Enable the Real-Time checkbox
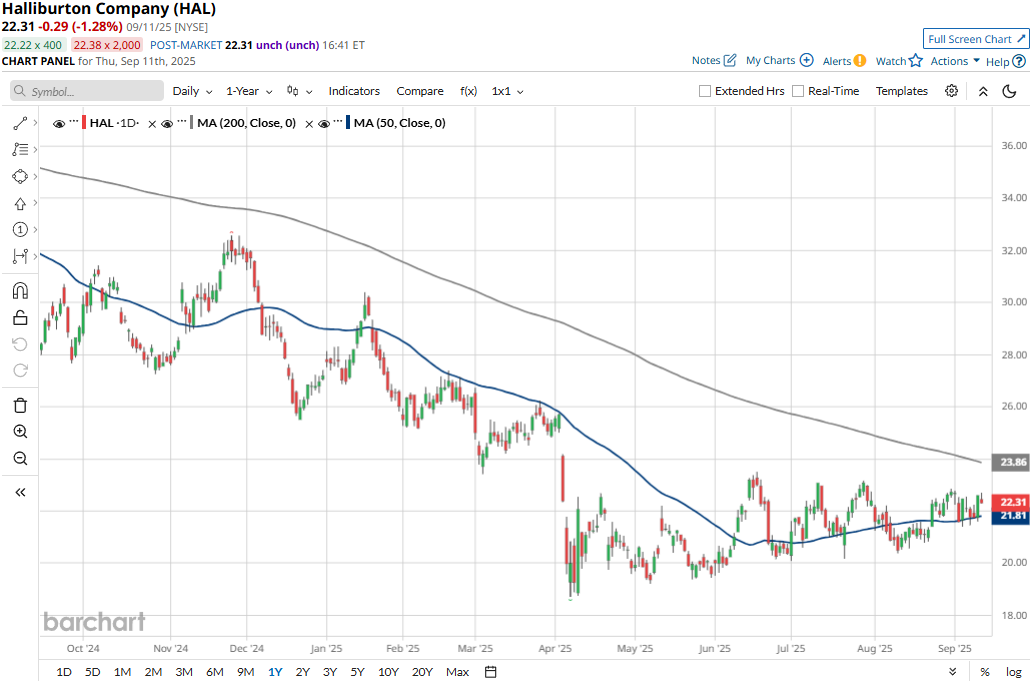This screenshot has height=681, width=1032. point(798,91)
